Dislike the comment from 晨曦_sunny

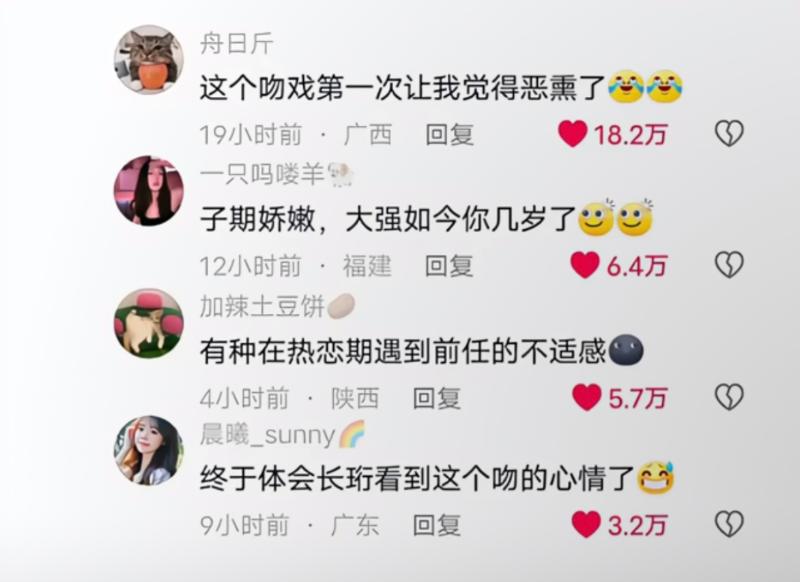click(729, 524)
